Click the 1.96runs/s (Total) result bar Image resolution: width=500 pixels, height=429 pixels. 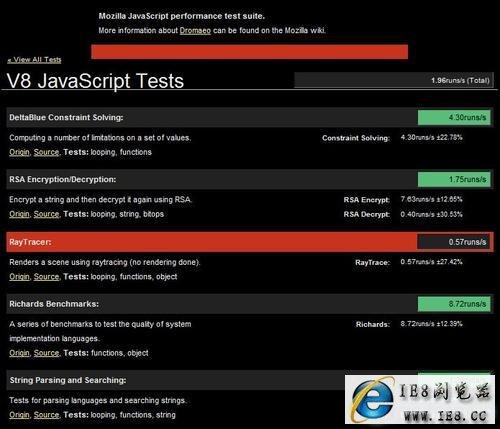(394, 80)
